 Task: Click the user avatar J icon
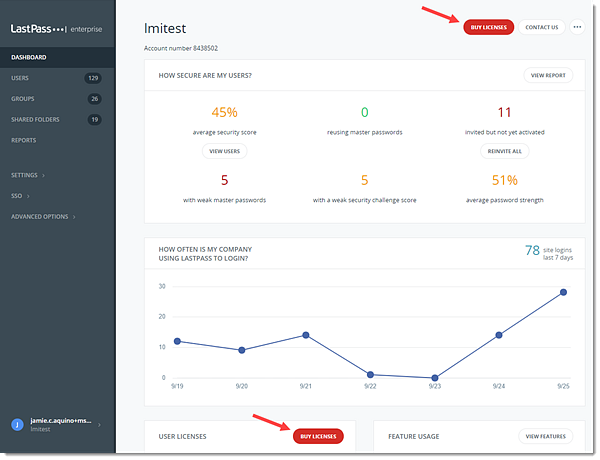[x=17, y=425]
